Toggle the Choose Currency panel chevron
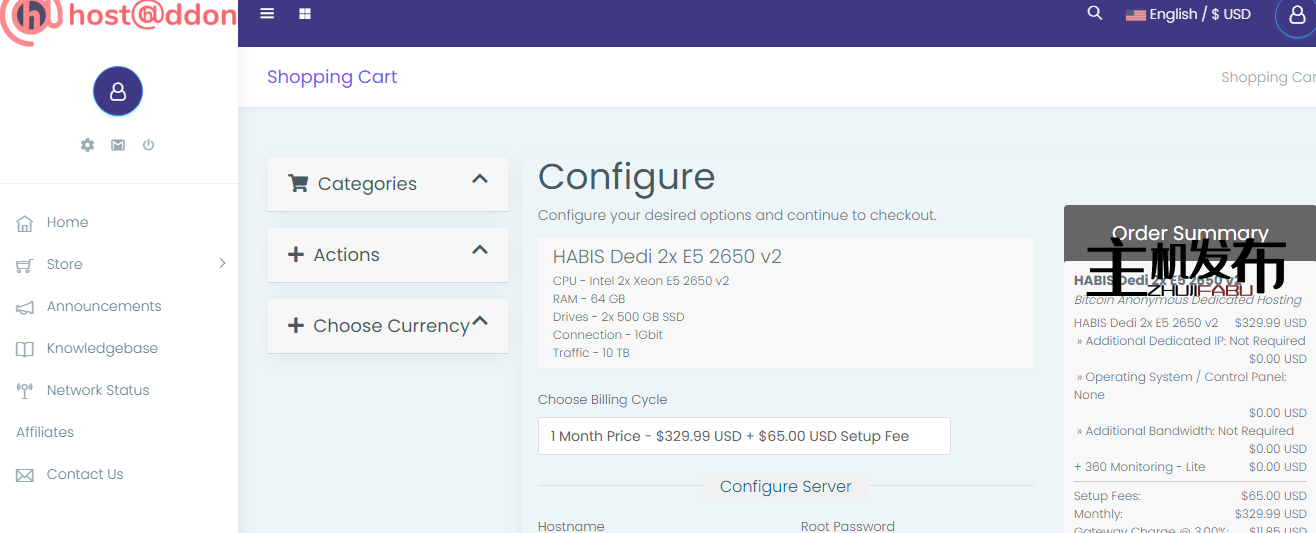 480,322
